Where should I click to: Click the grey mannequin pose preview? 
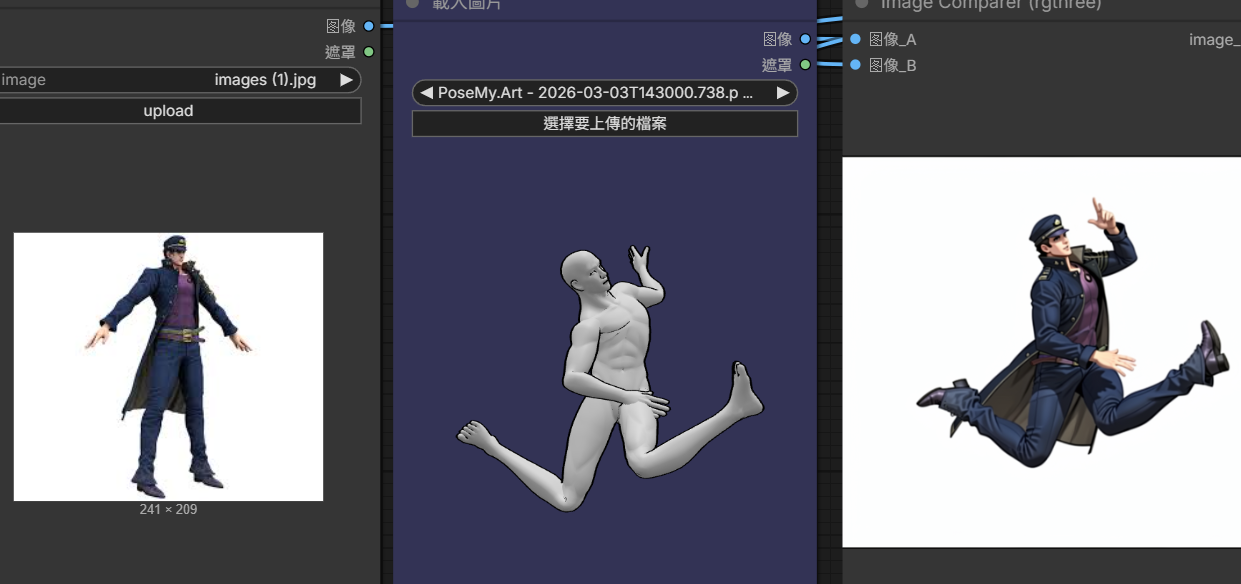[x=610, y=378]
